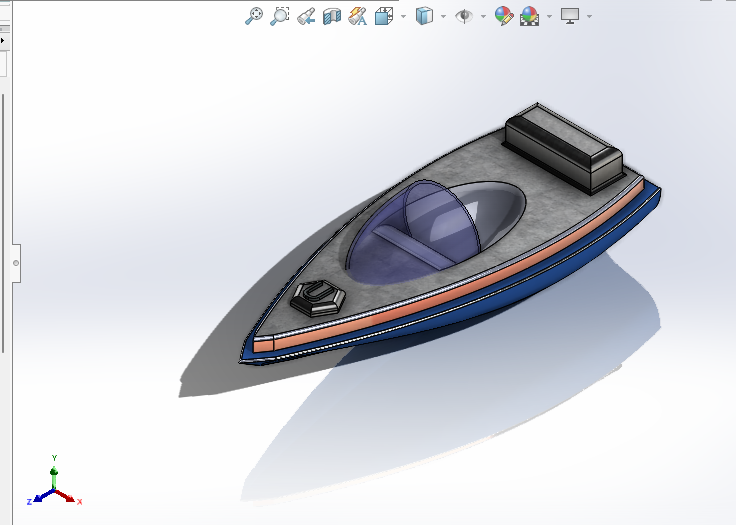Open View Settings monitor icon
Viewport: 736px width, 525px height.
click(570, 16)
